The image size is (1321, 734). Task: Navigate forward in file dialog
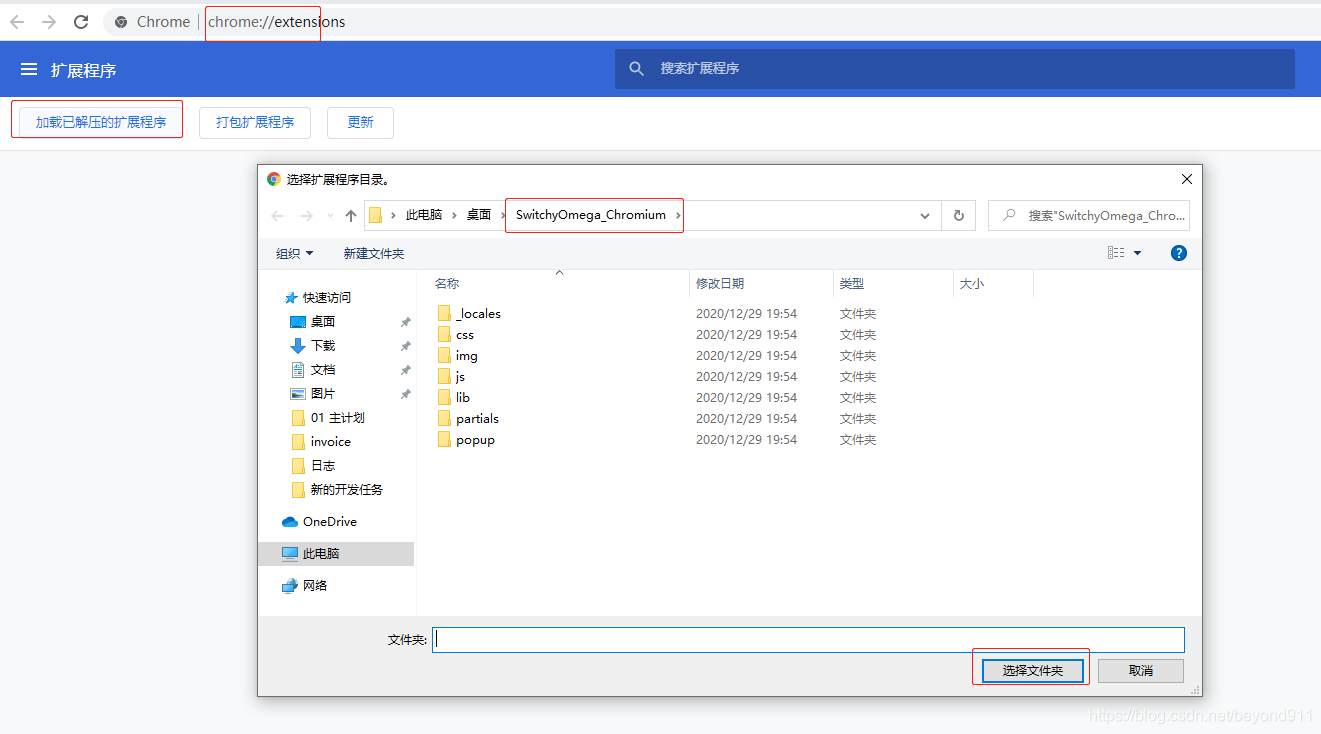[x=307, y=216]
